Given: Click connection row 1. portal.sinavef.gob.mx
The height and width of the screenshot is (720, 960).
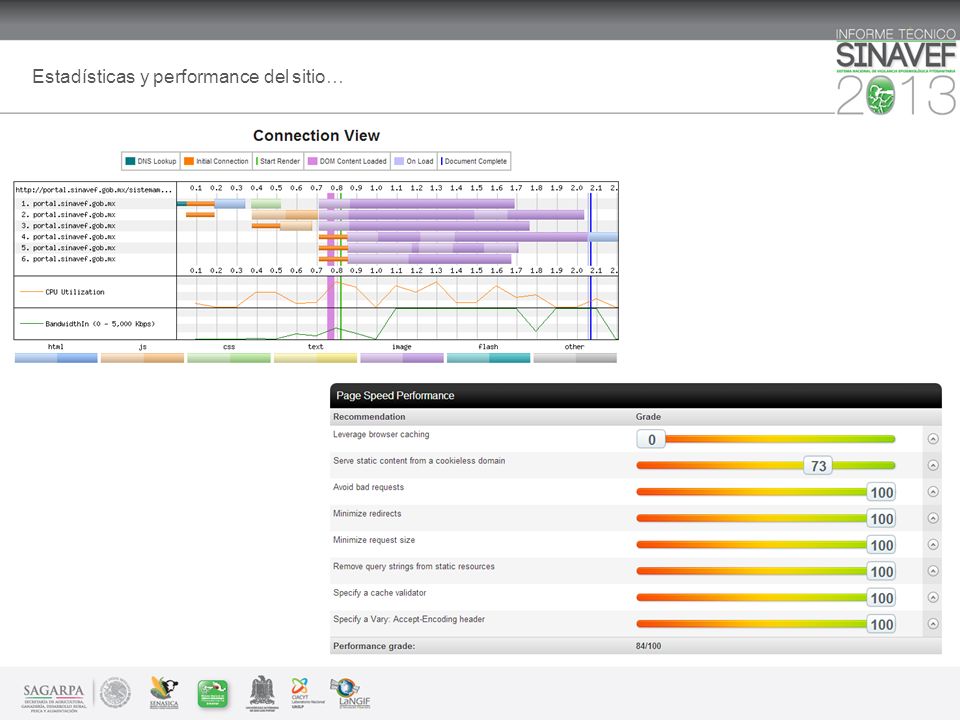Looking at the screenshot, I should [x=68, y=203].
